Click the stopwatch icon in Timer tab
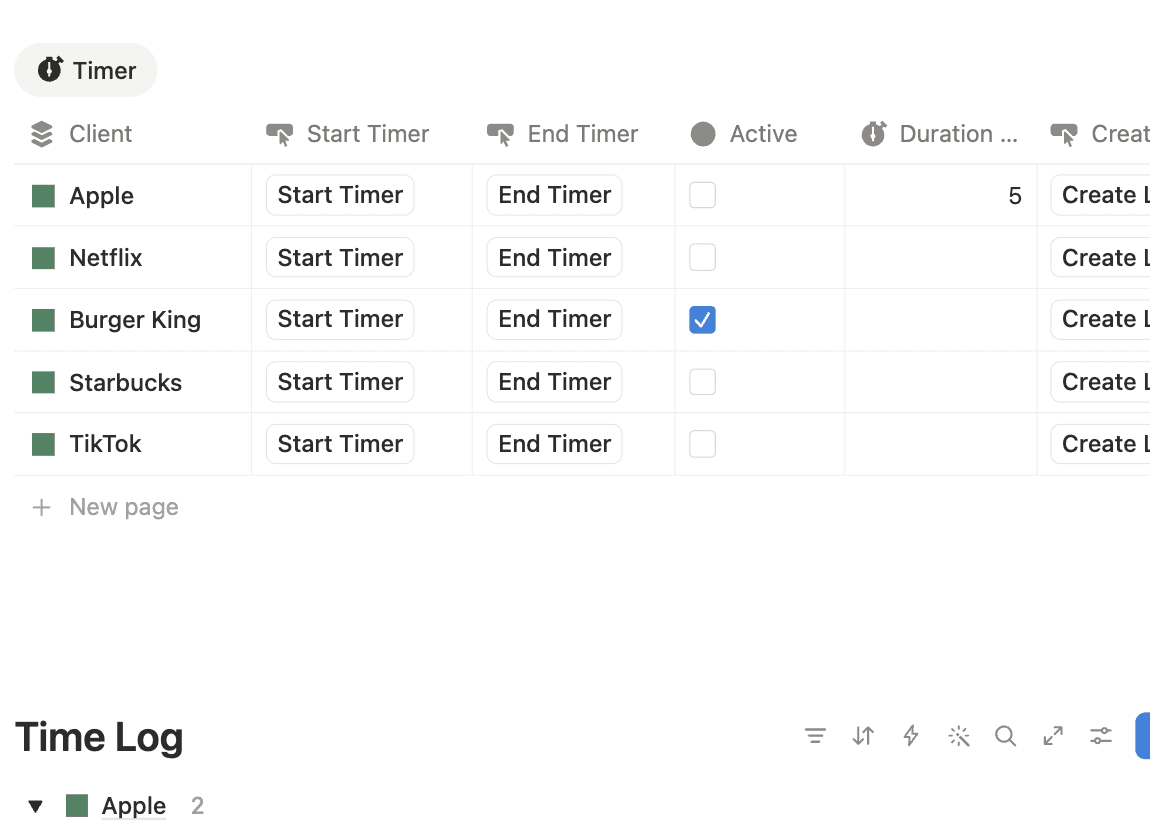 (50, 70)
